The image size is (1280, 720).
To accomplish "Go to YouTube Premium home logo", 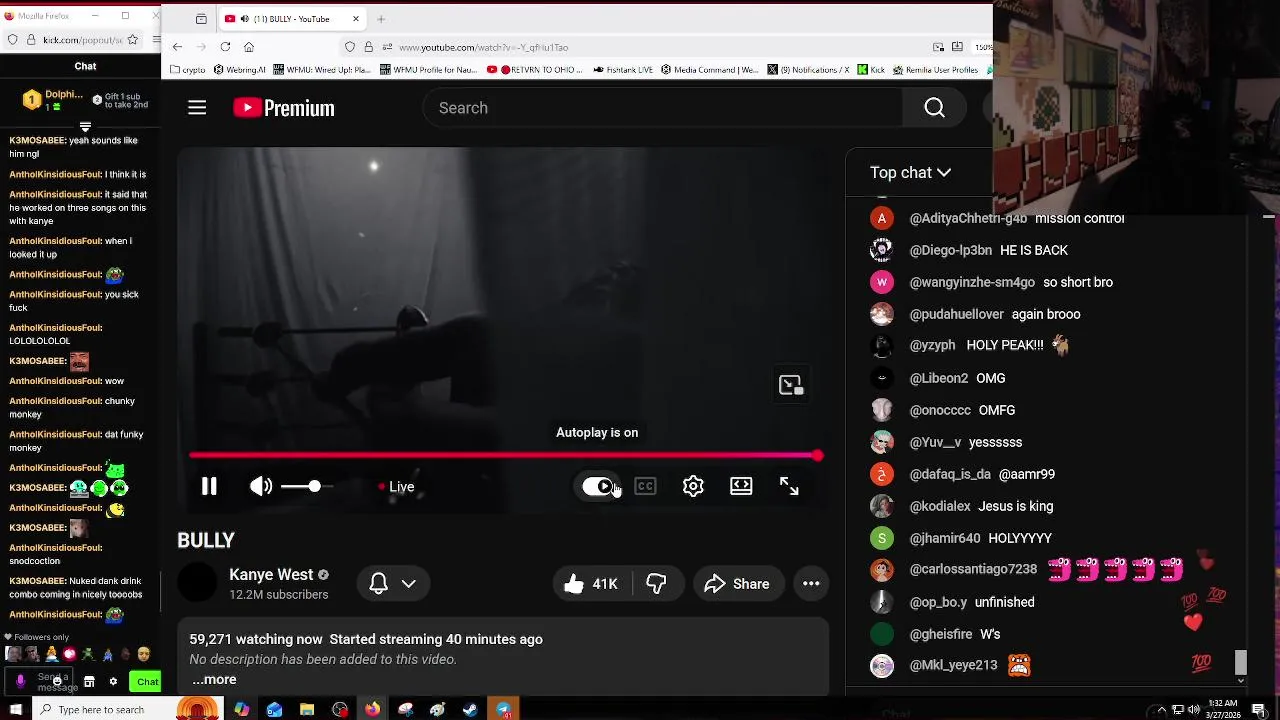I will click(x=284, y=108).
